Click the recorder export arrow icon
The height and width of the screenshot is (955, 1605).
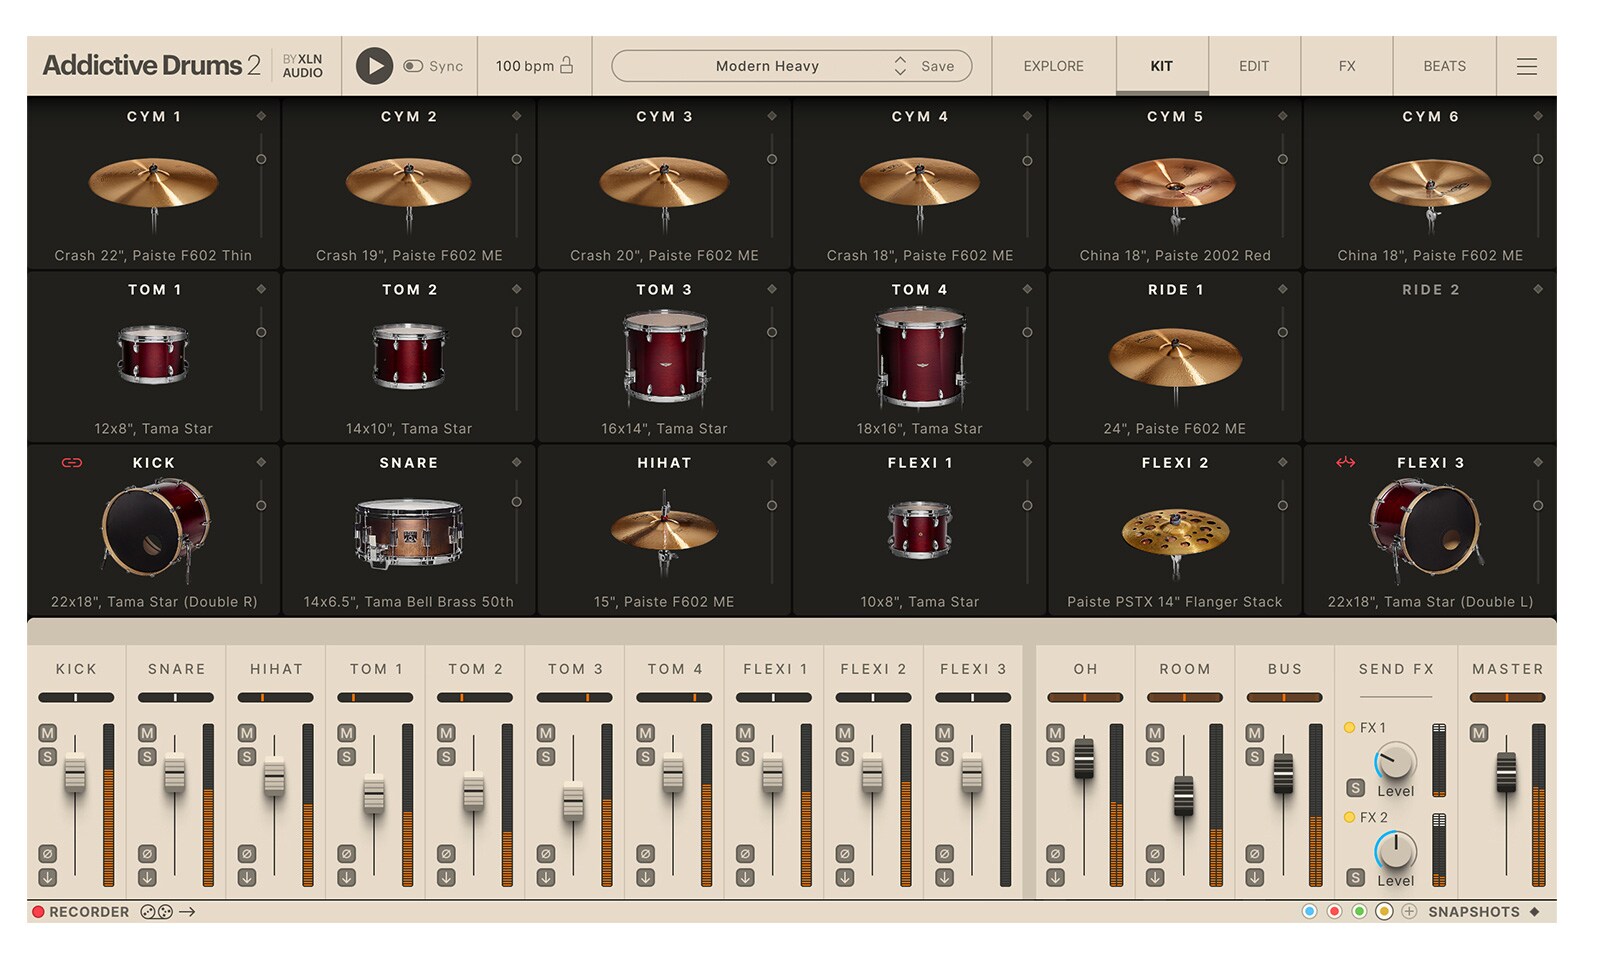point(187,912)
